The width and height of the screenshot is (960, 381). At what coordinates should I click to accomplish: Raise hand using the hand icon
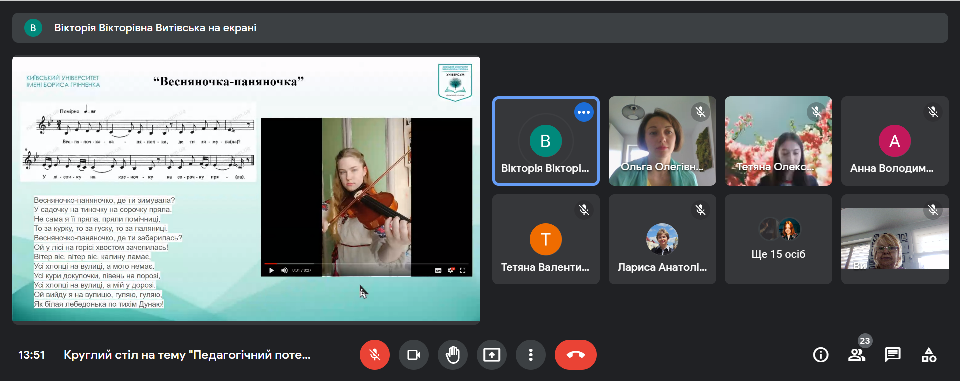(x=453, y=355)
